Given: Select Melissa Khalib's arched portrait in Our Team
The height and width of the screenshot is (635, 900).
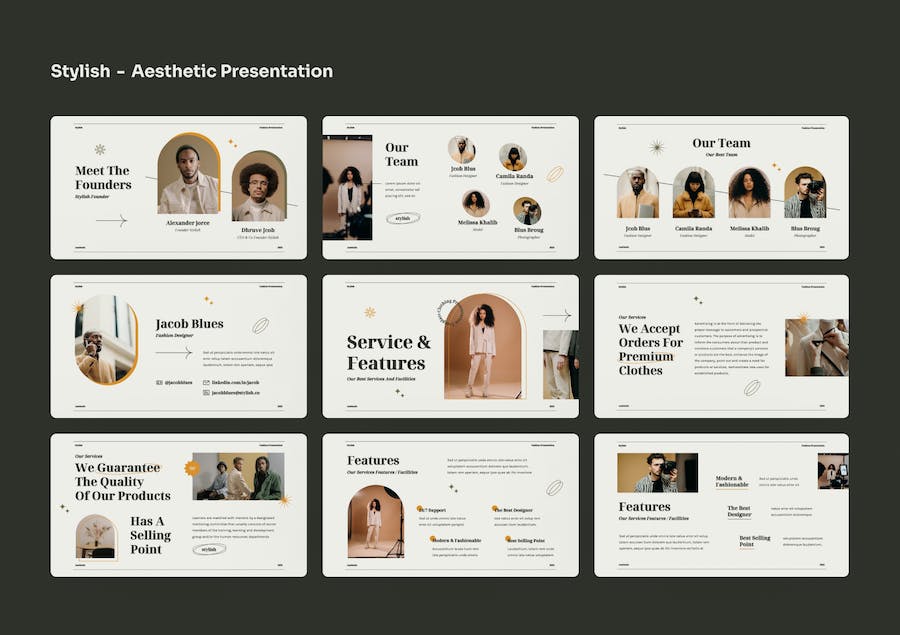Looking at the screenshot, I should pos(749,192).
